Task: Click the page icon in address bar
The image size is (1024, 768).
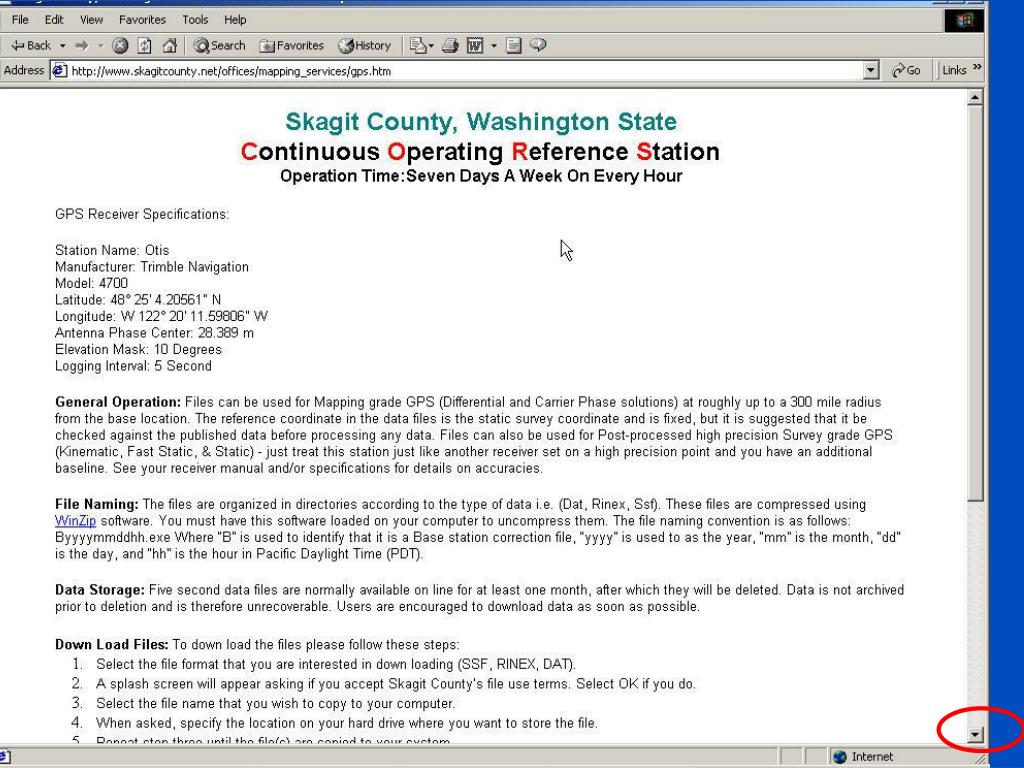Action: tap(59, 71)
